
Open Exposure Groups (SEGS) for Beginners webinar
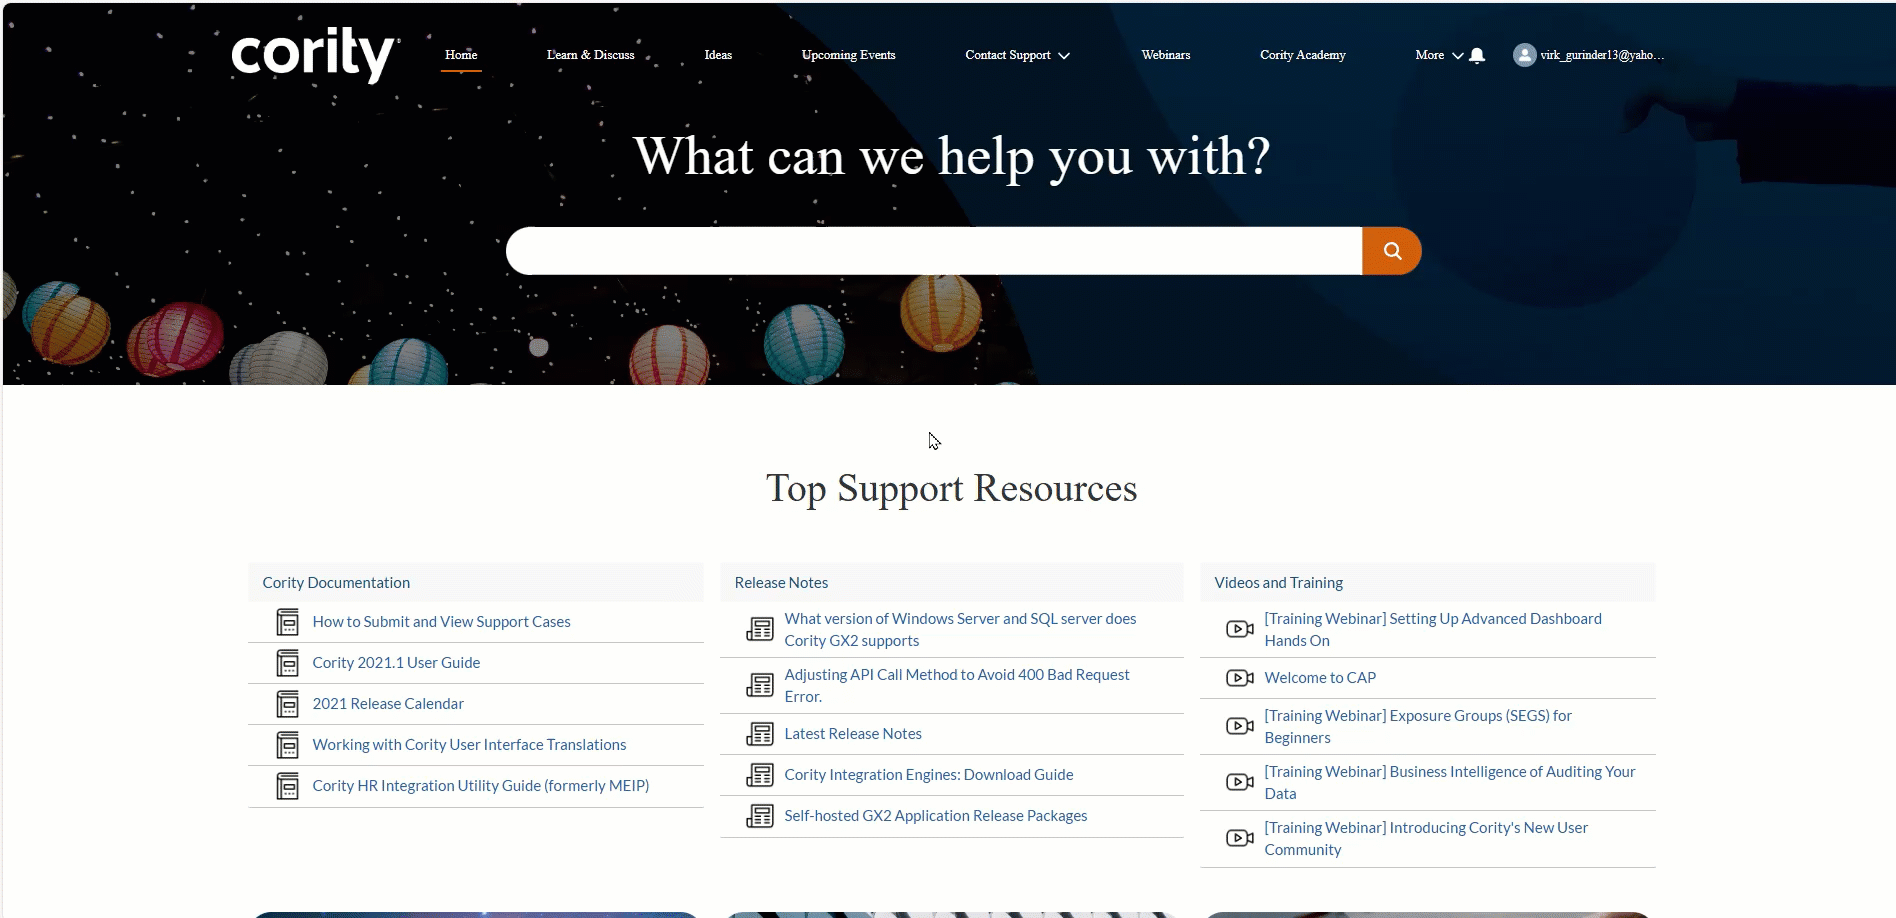click(1418, 727)
